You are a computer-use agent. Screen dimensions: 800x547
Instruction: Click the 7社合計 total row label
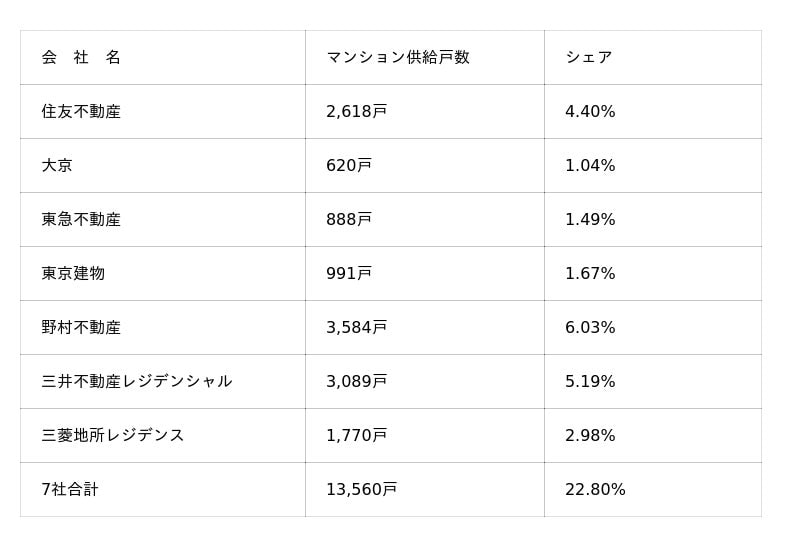[70, 490]
